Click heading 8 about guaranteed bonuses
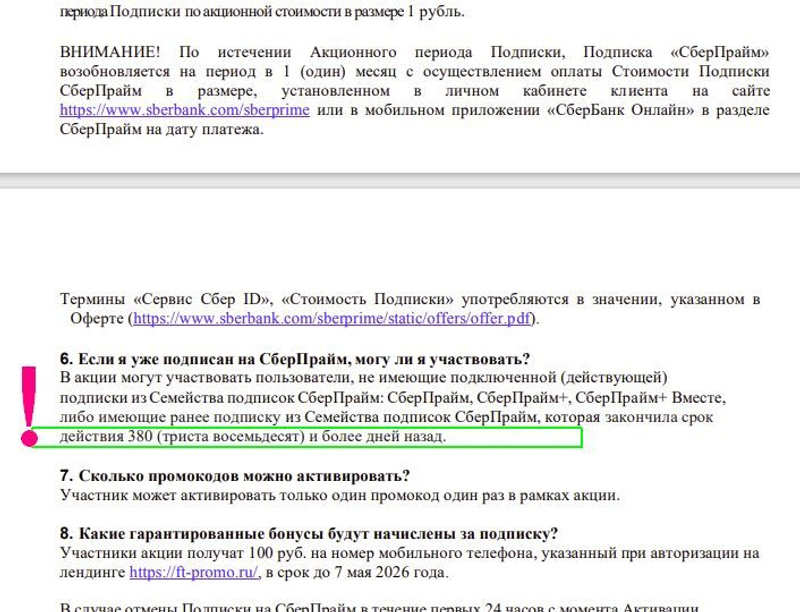Screen dimensions: 800x612 (x=309, y=533)
